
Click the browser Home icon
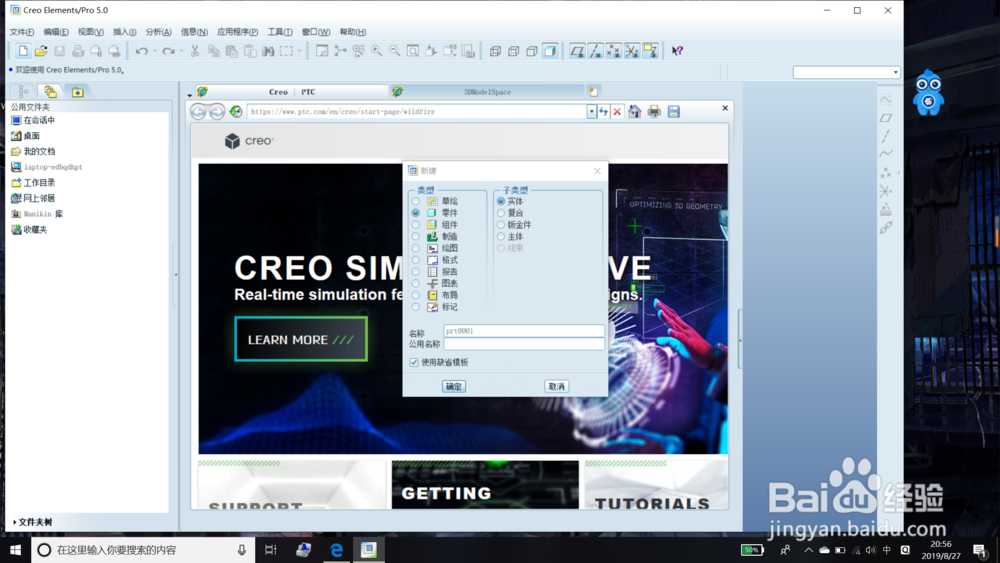click(635, 112)
